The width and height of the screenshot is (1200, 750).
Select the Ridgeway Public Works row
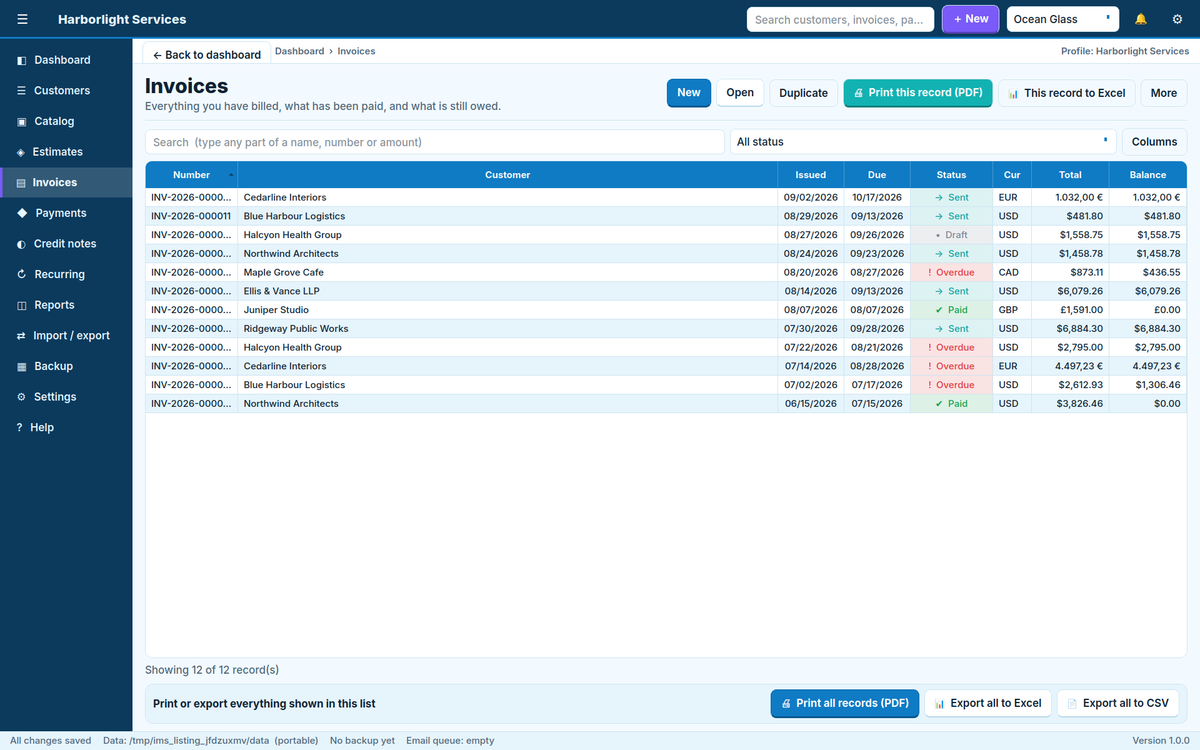point(666,329)
